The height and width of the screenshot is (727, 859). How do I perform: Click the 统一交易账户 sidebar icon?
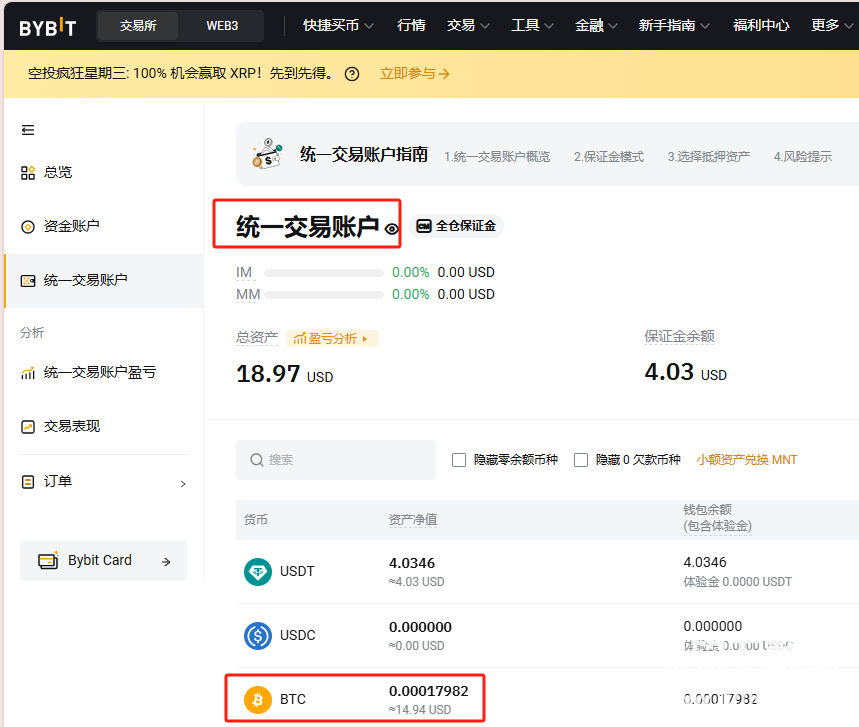pos(28,281)
